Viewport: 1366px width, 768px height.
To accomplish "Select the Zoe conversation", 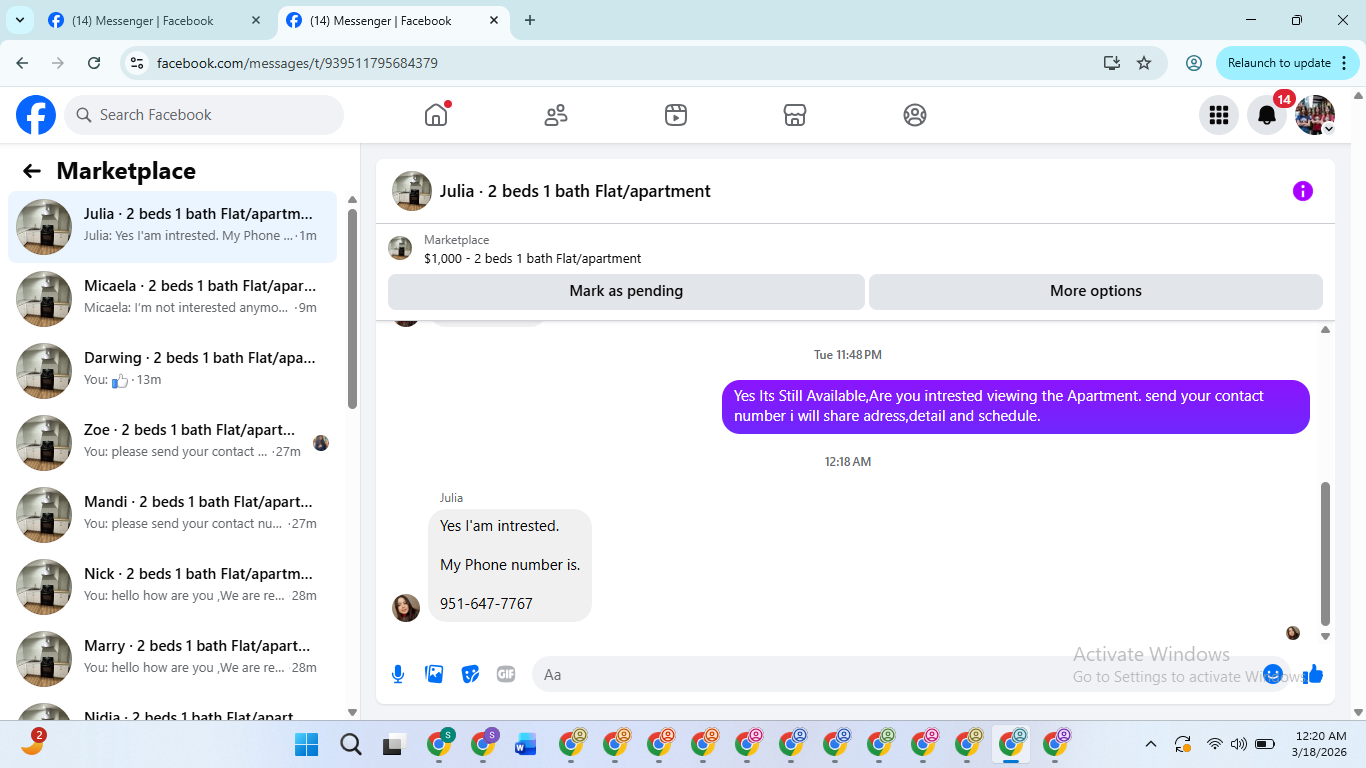I will [172, 443].
